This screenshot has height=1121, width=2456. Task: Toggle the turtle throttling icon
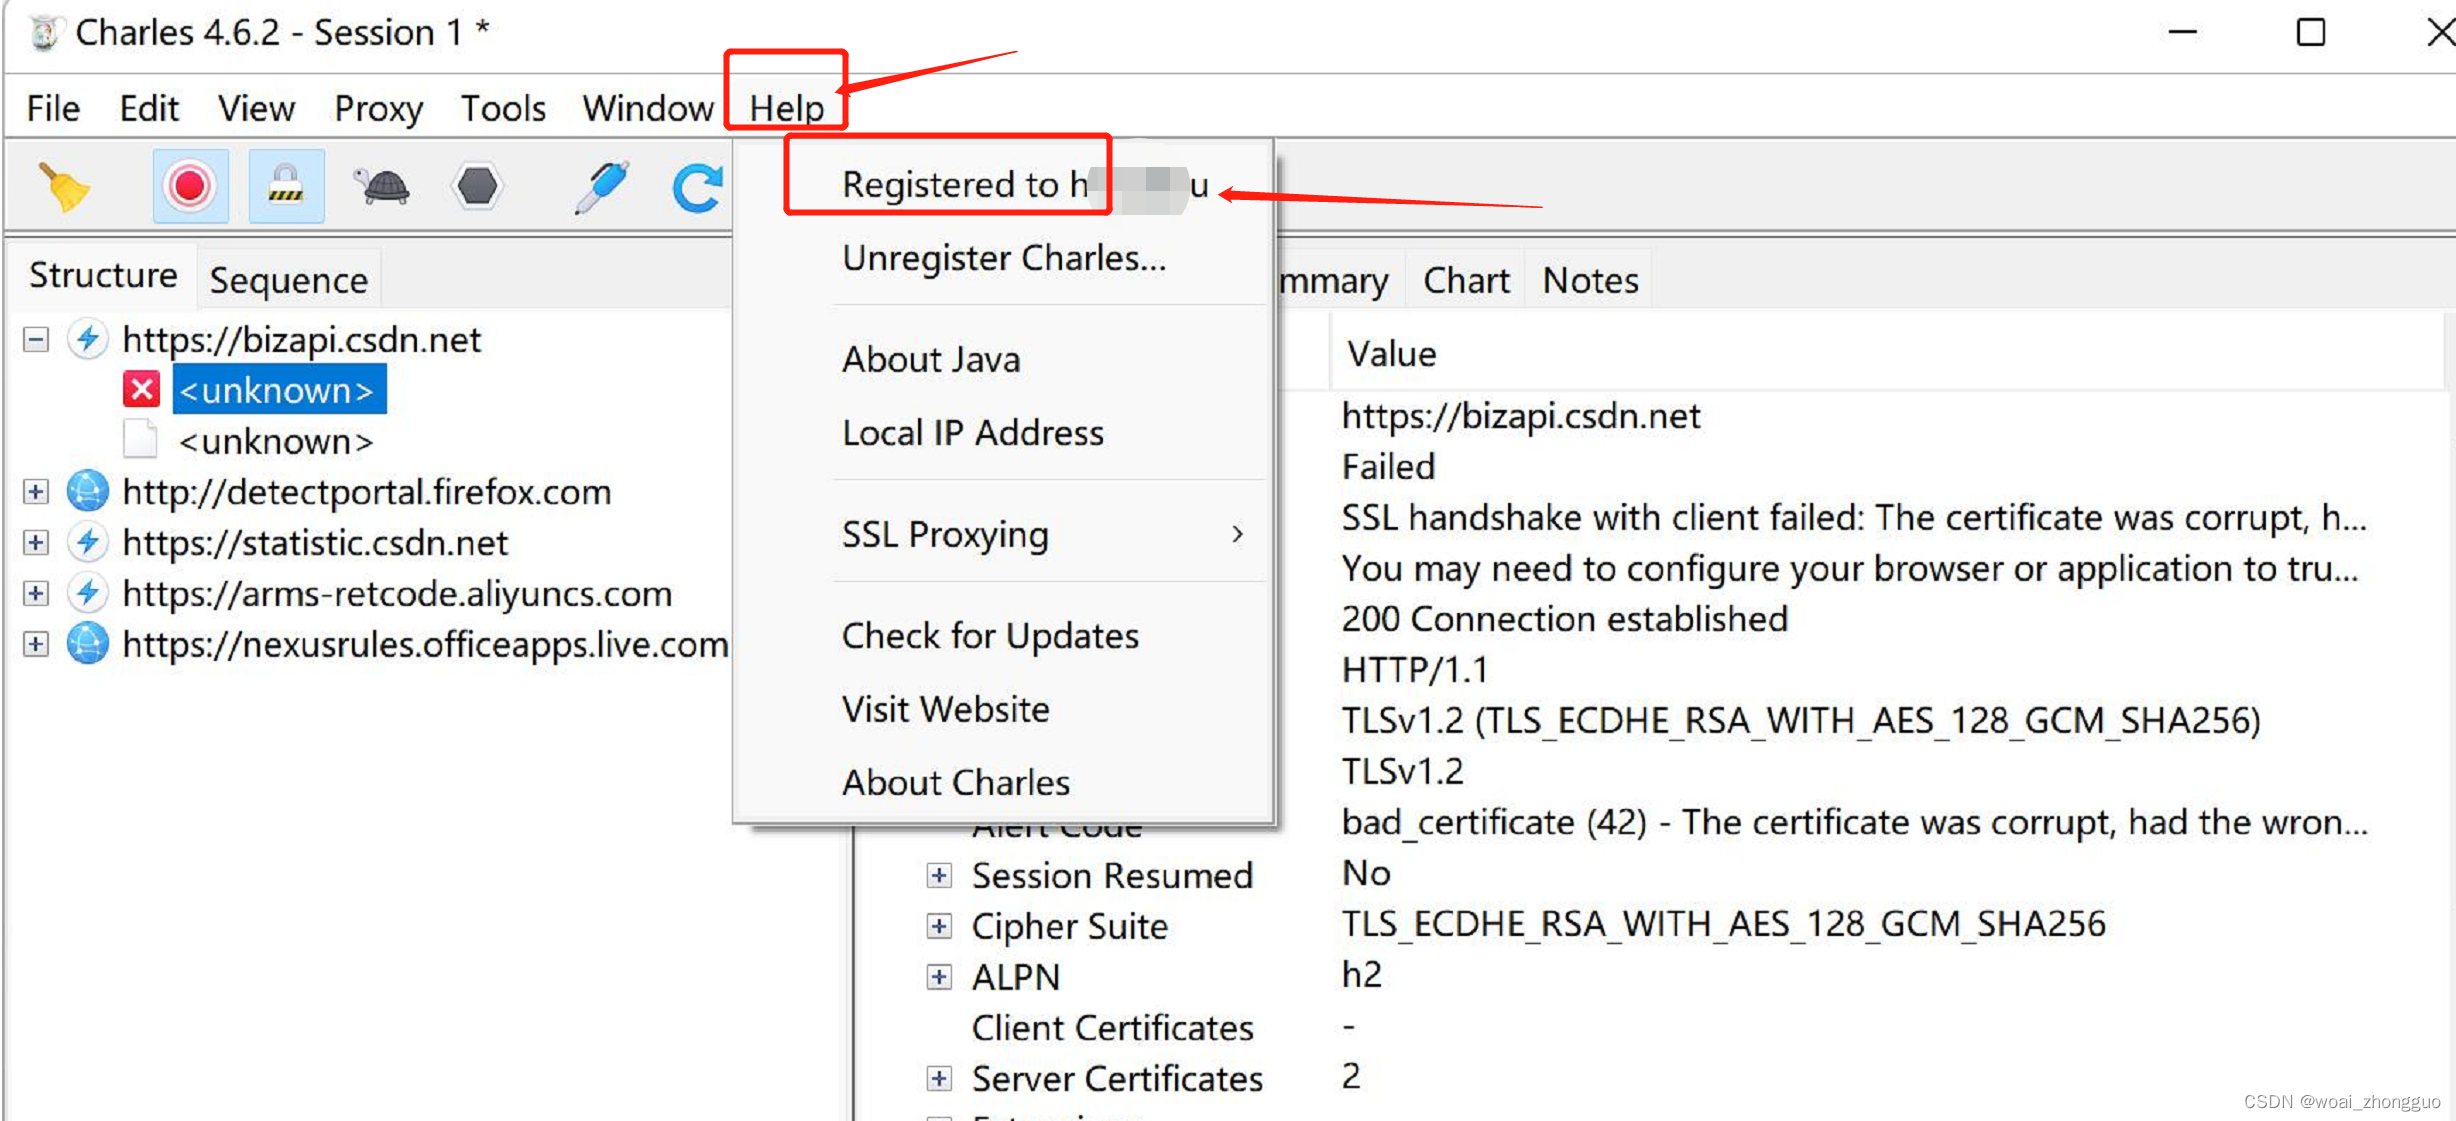coord(382,187)
